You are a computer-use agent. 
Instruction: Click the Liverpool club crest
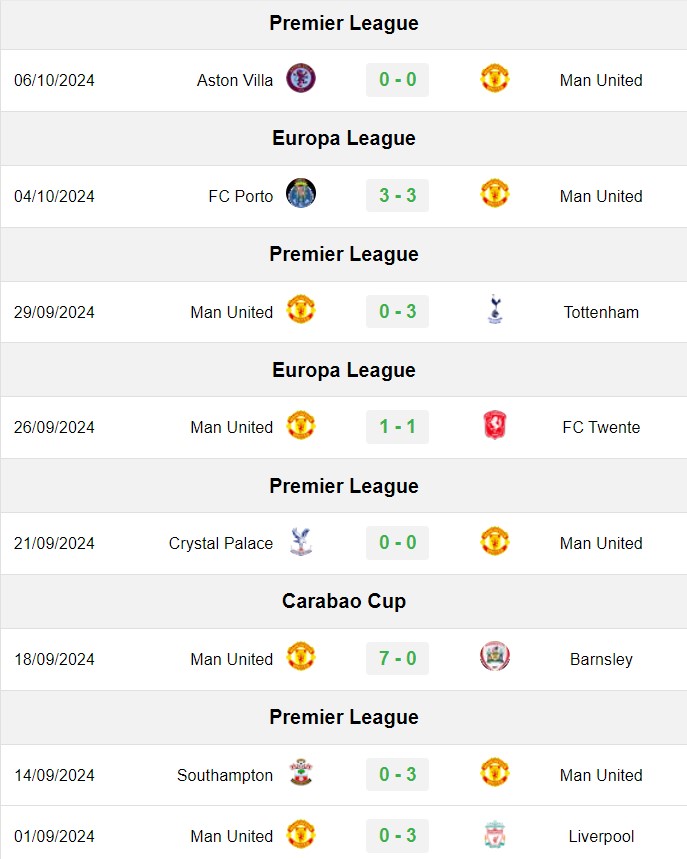point(495,834)
